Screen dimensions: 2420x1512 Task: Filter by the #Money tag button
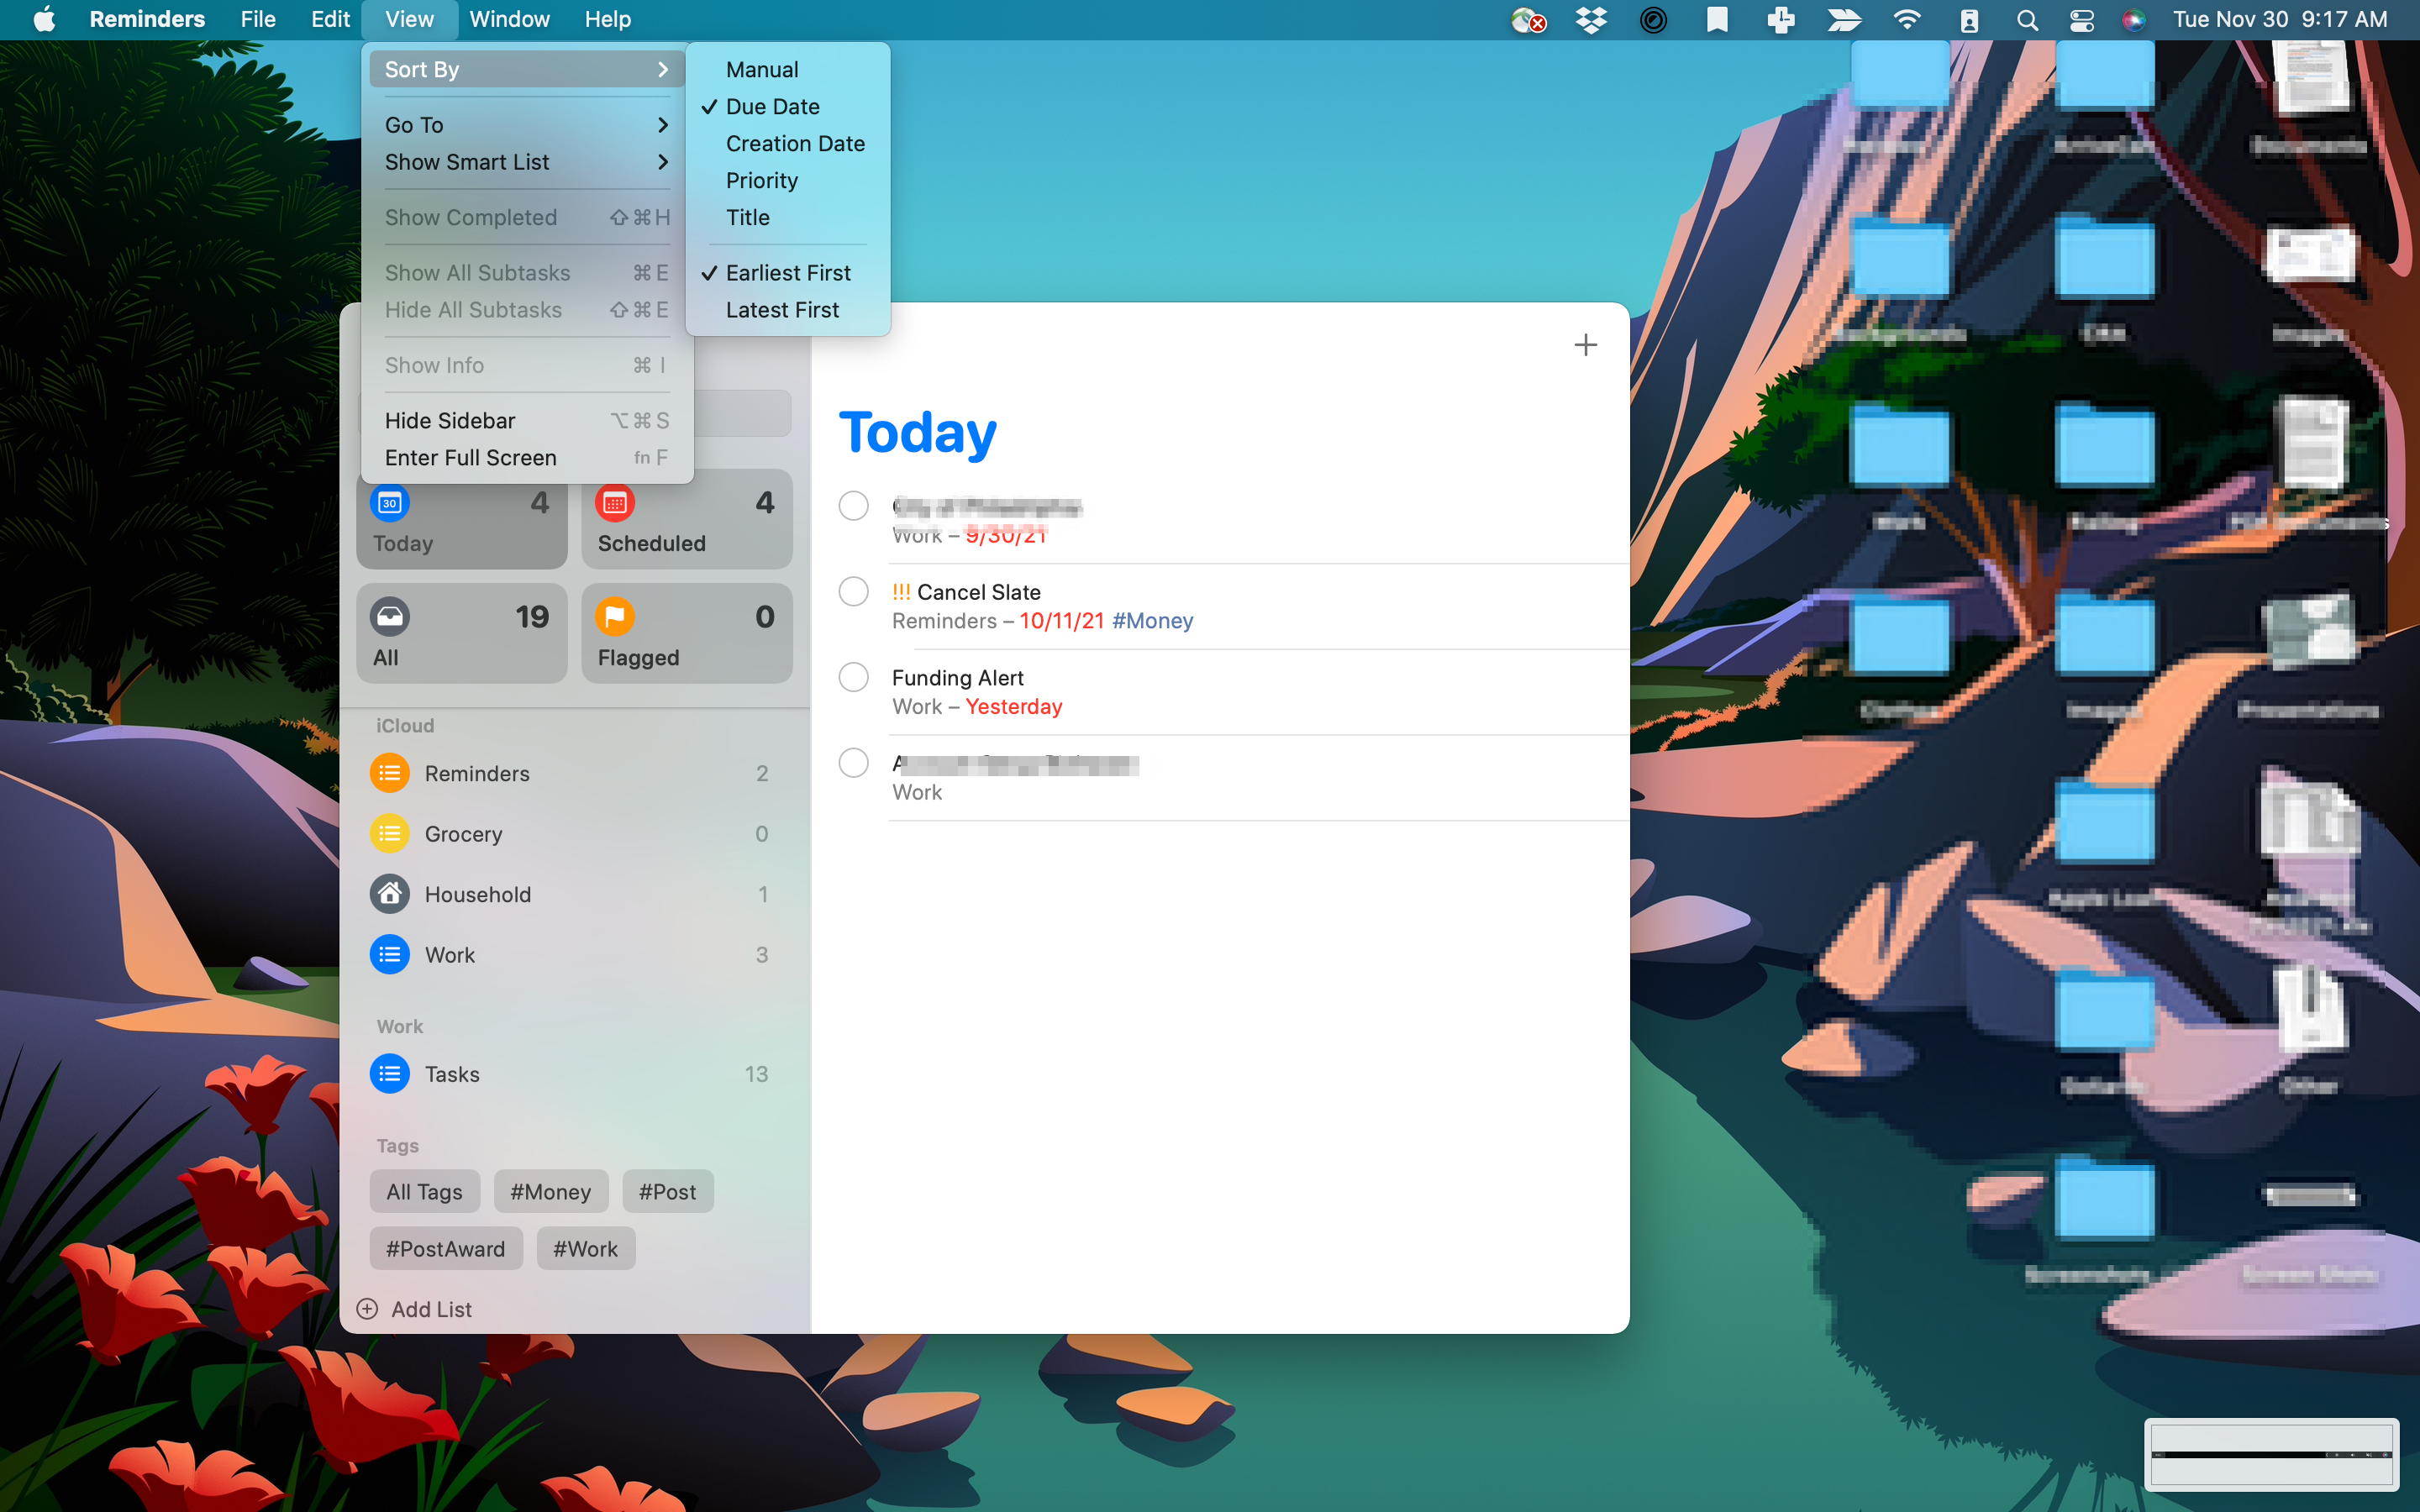point(550,1191)
